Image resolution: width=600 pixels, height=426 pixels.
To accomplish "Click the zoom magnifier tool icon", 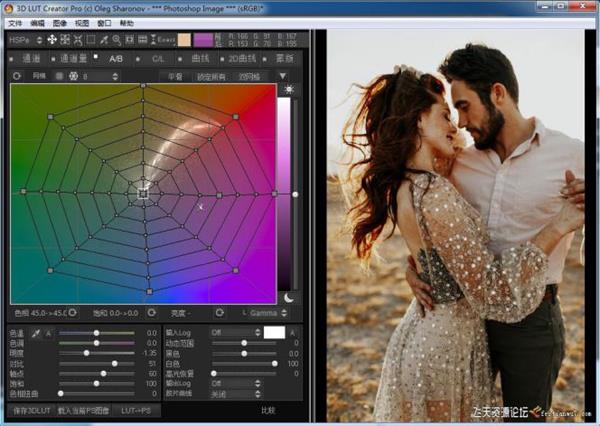I will pos(117,40).
